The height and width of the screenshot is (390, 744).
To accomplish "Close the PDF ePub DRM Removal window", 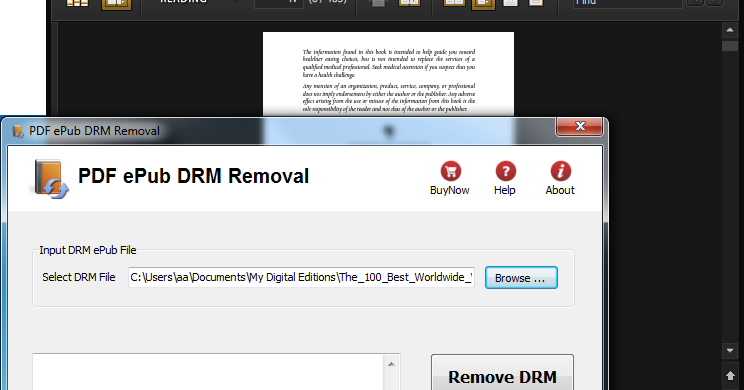I will pos(579,126).
